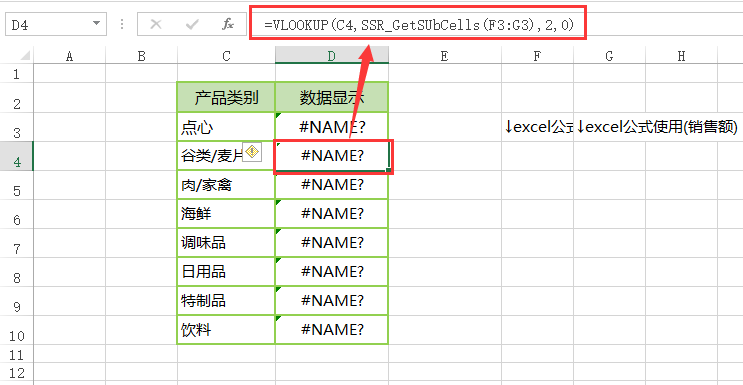Select column F header
Image resolution: width=743 pixels, height=385 pixels.
pos(537,56)
